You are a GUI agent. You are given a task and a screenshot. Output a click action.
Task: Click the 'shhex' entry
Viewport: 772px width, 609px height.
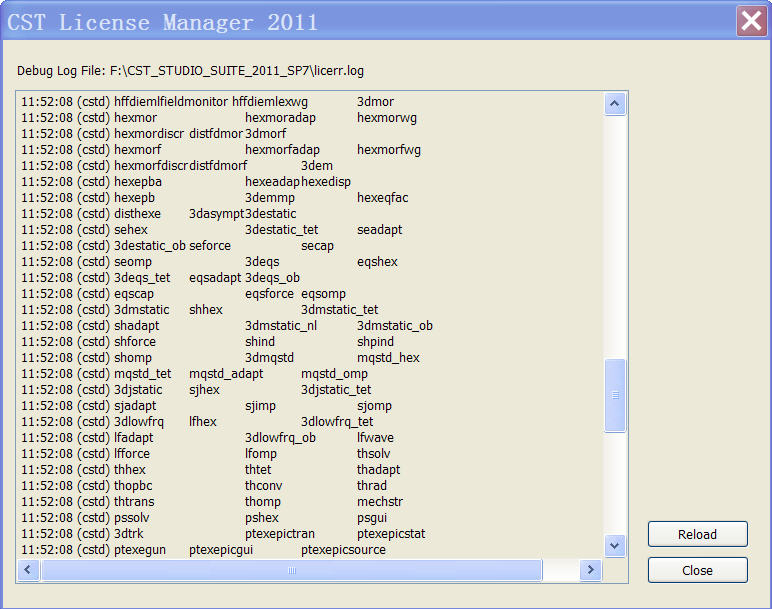tap(206, 310)
